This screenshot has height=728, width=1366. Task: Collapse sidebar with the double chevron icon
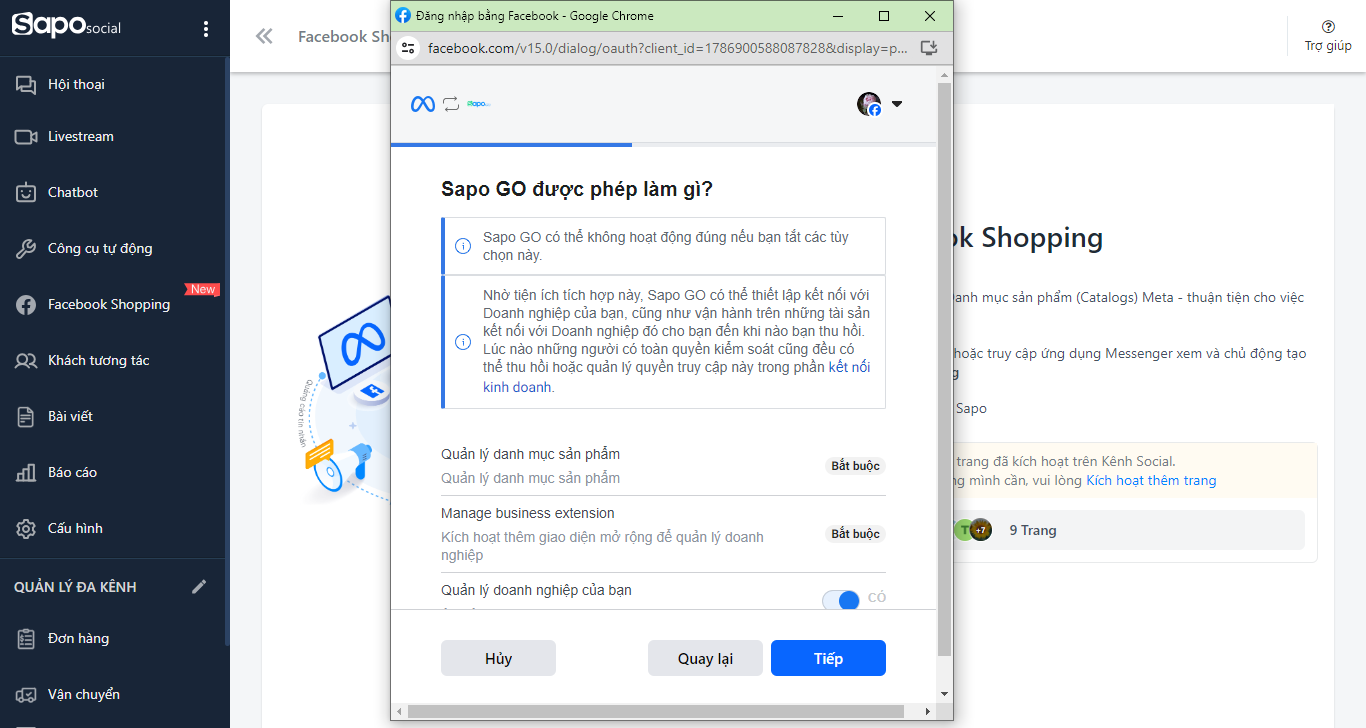(264, 37)
